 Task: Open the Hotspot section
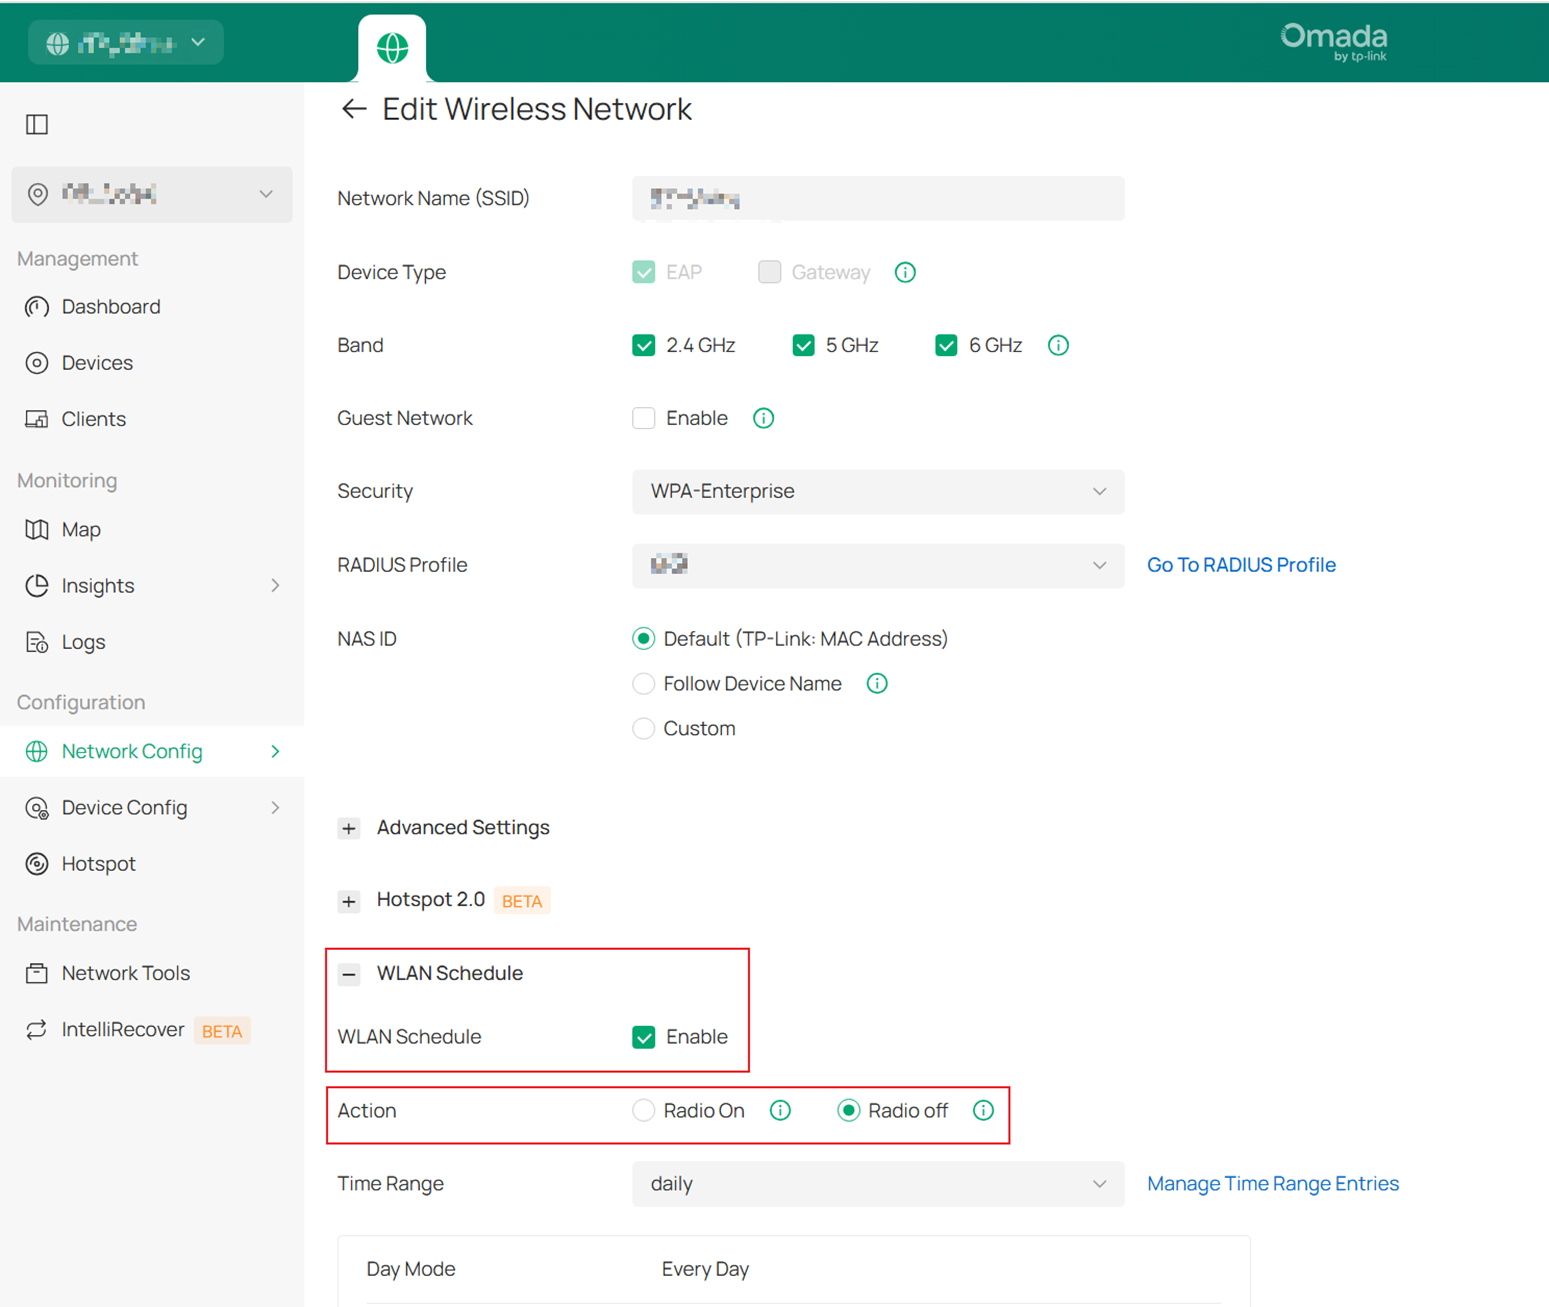tap(98, 863)
